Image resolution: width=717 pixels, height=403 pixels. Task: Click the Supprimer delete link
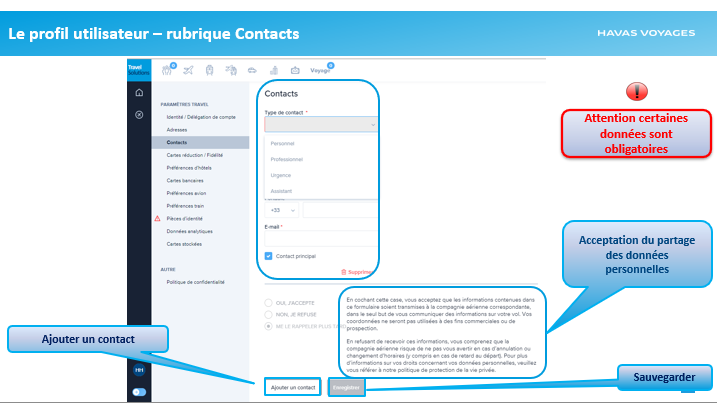tap(358, 272)
